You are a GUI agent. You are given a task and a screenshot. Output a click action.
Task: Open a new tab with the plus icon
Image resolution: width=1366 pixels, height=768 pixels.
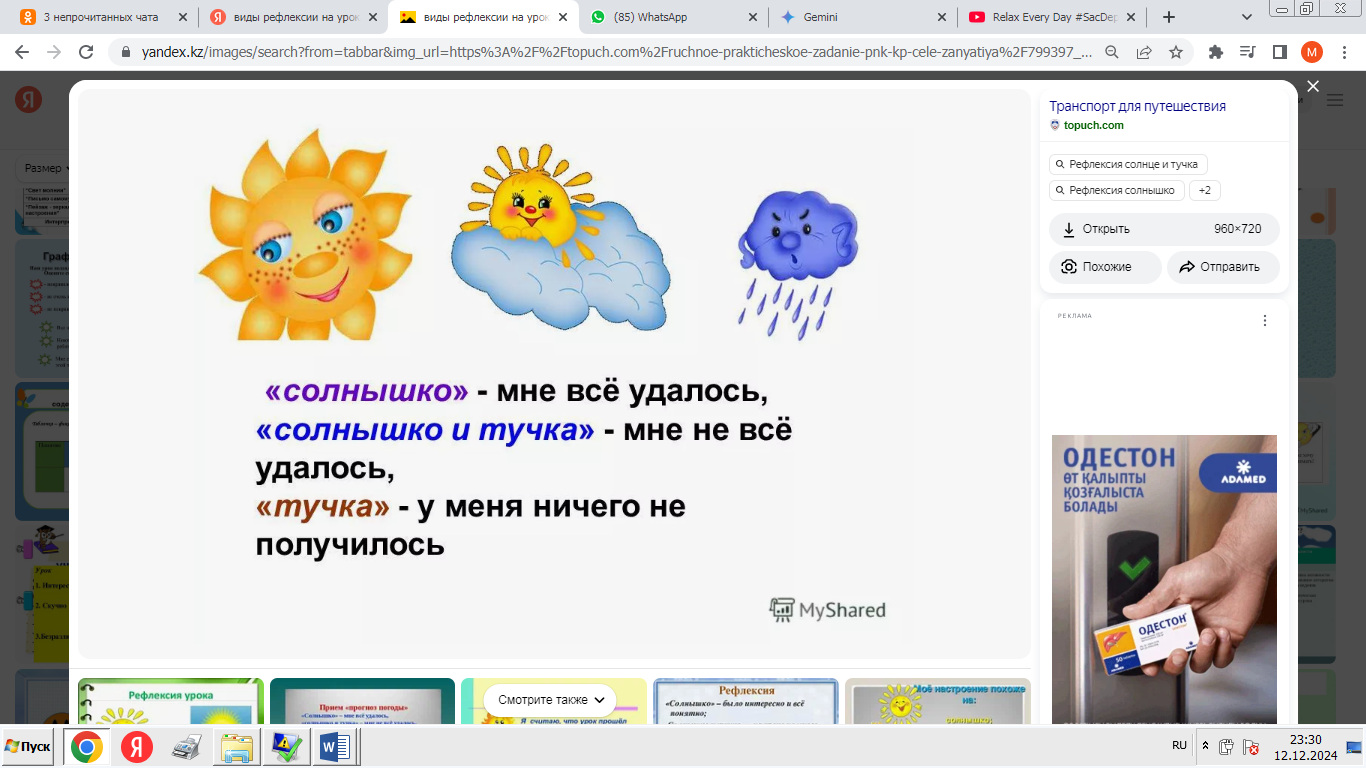[x=1169, y=17]
